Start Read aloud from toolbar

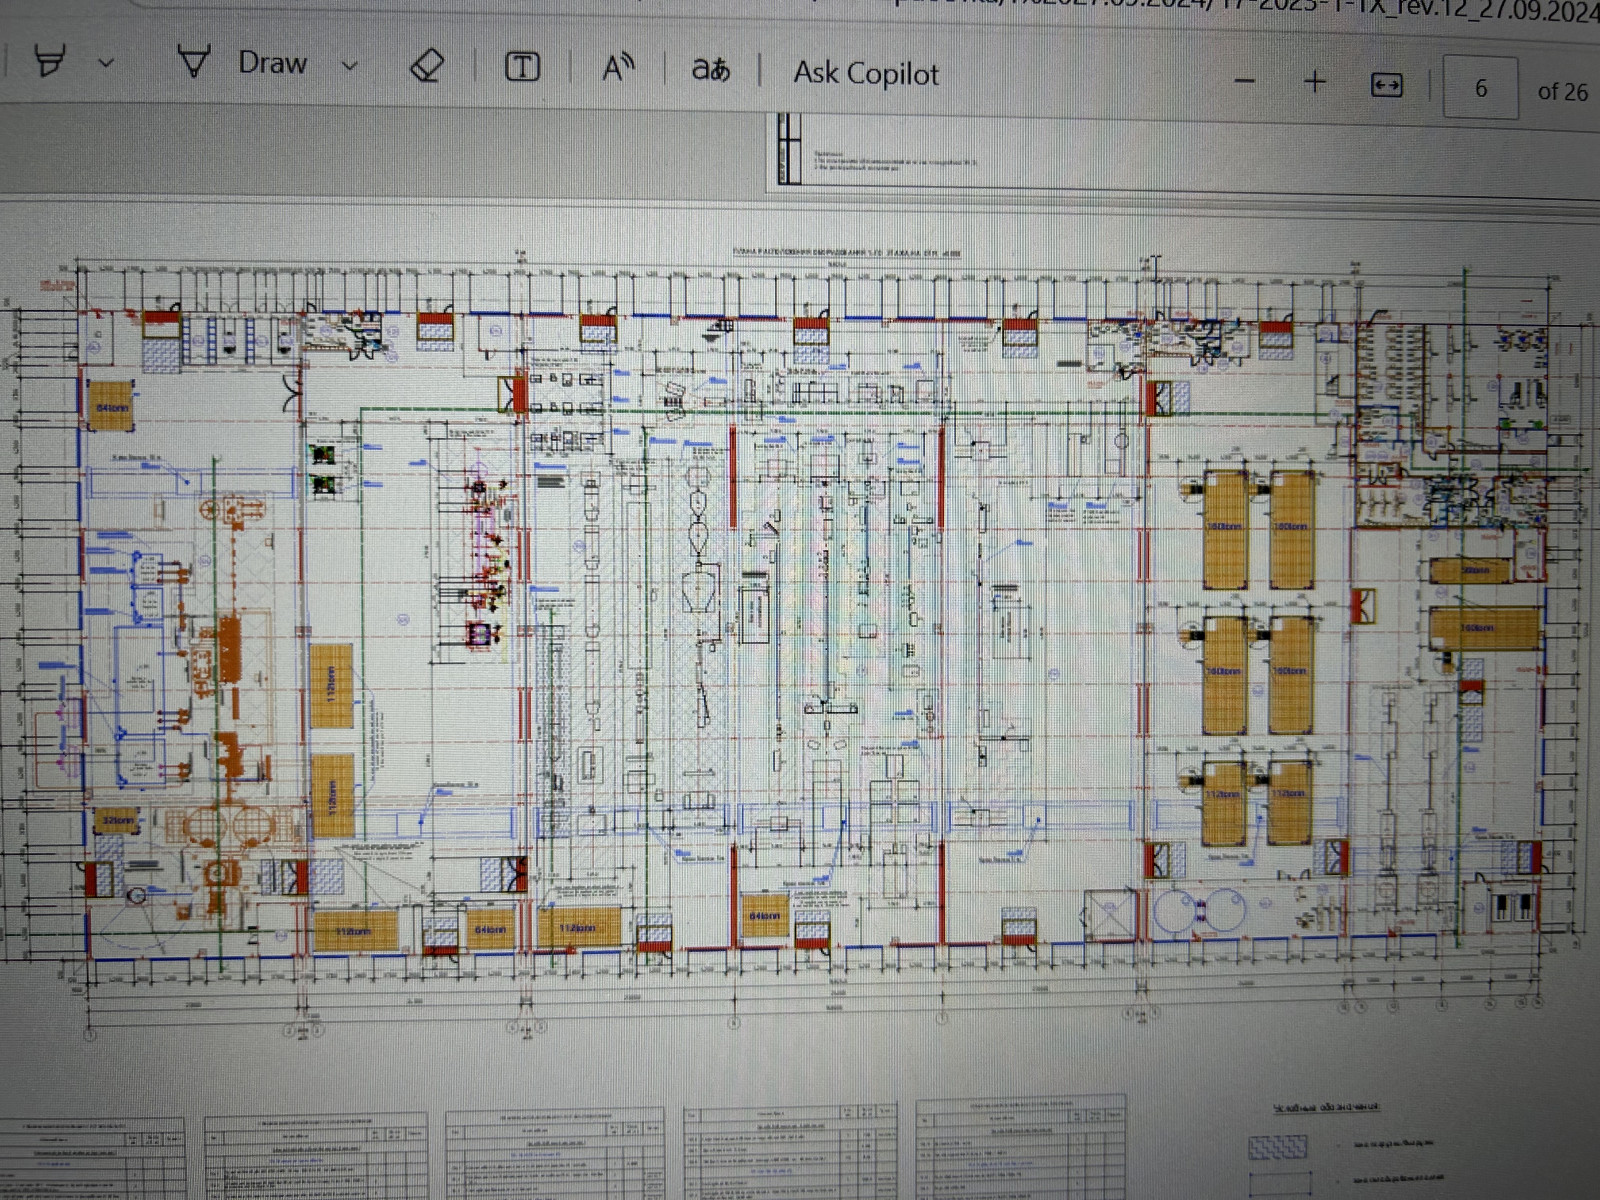(x=618, y=69)
